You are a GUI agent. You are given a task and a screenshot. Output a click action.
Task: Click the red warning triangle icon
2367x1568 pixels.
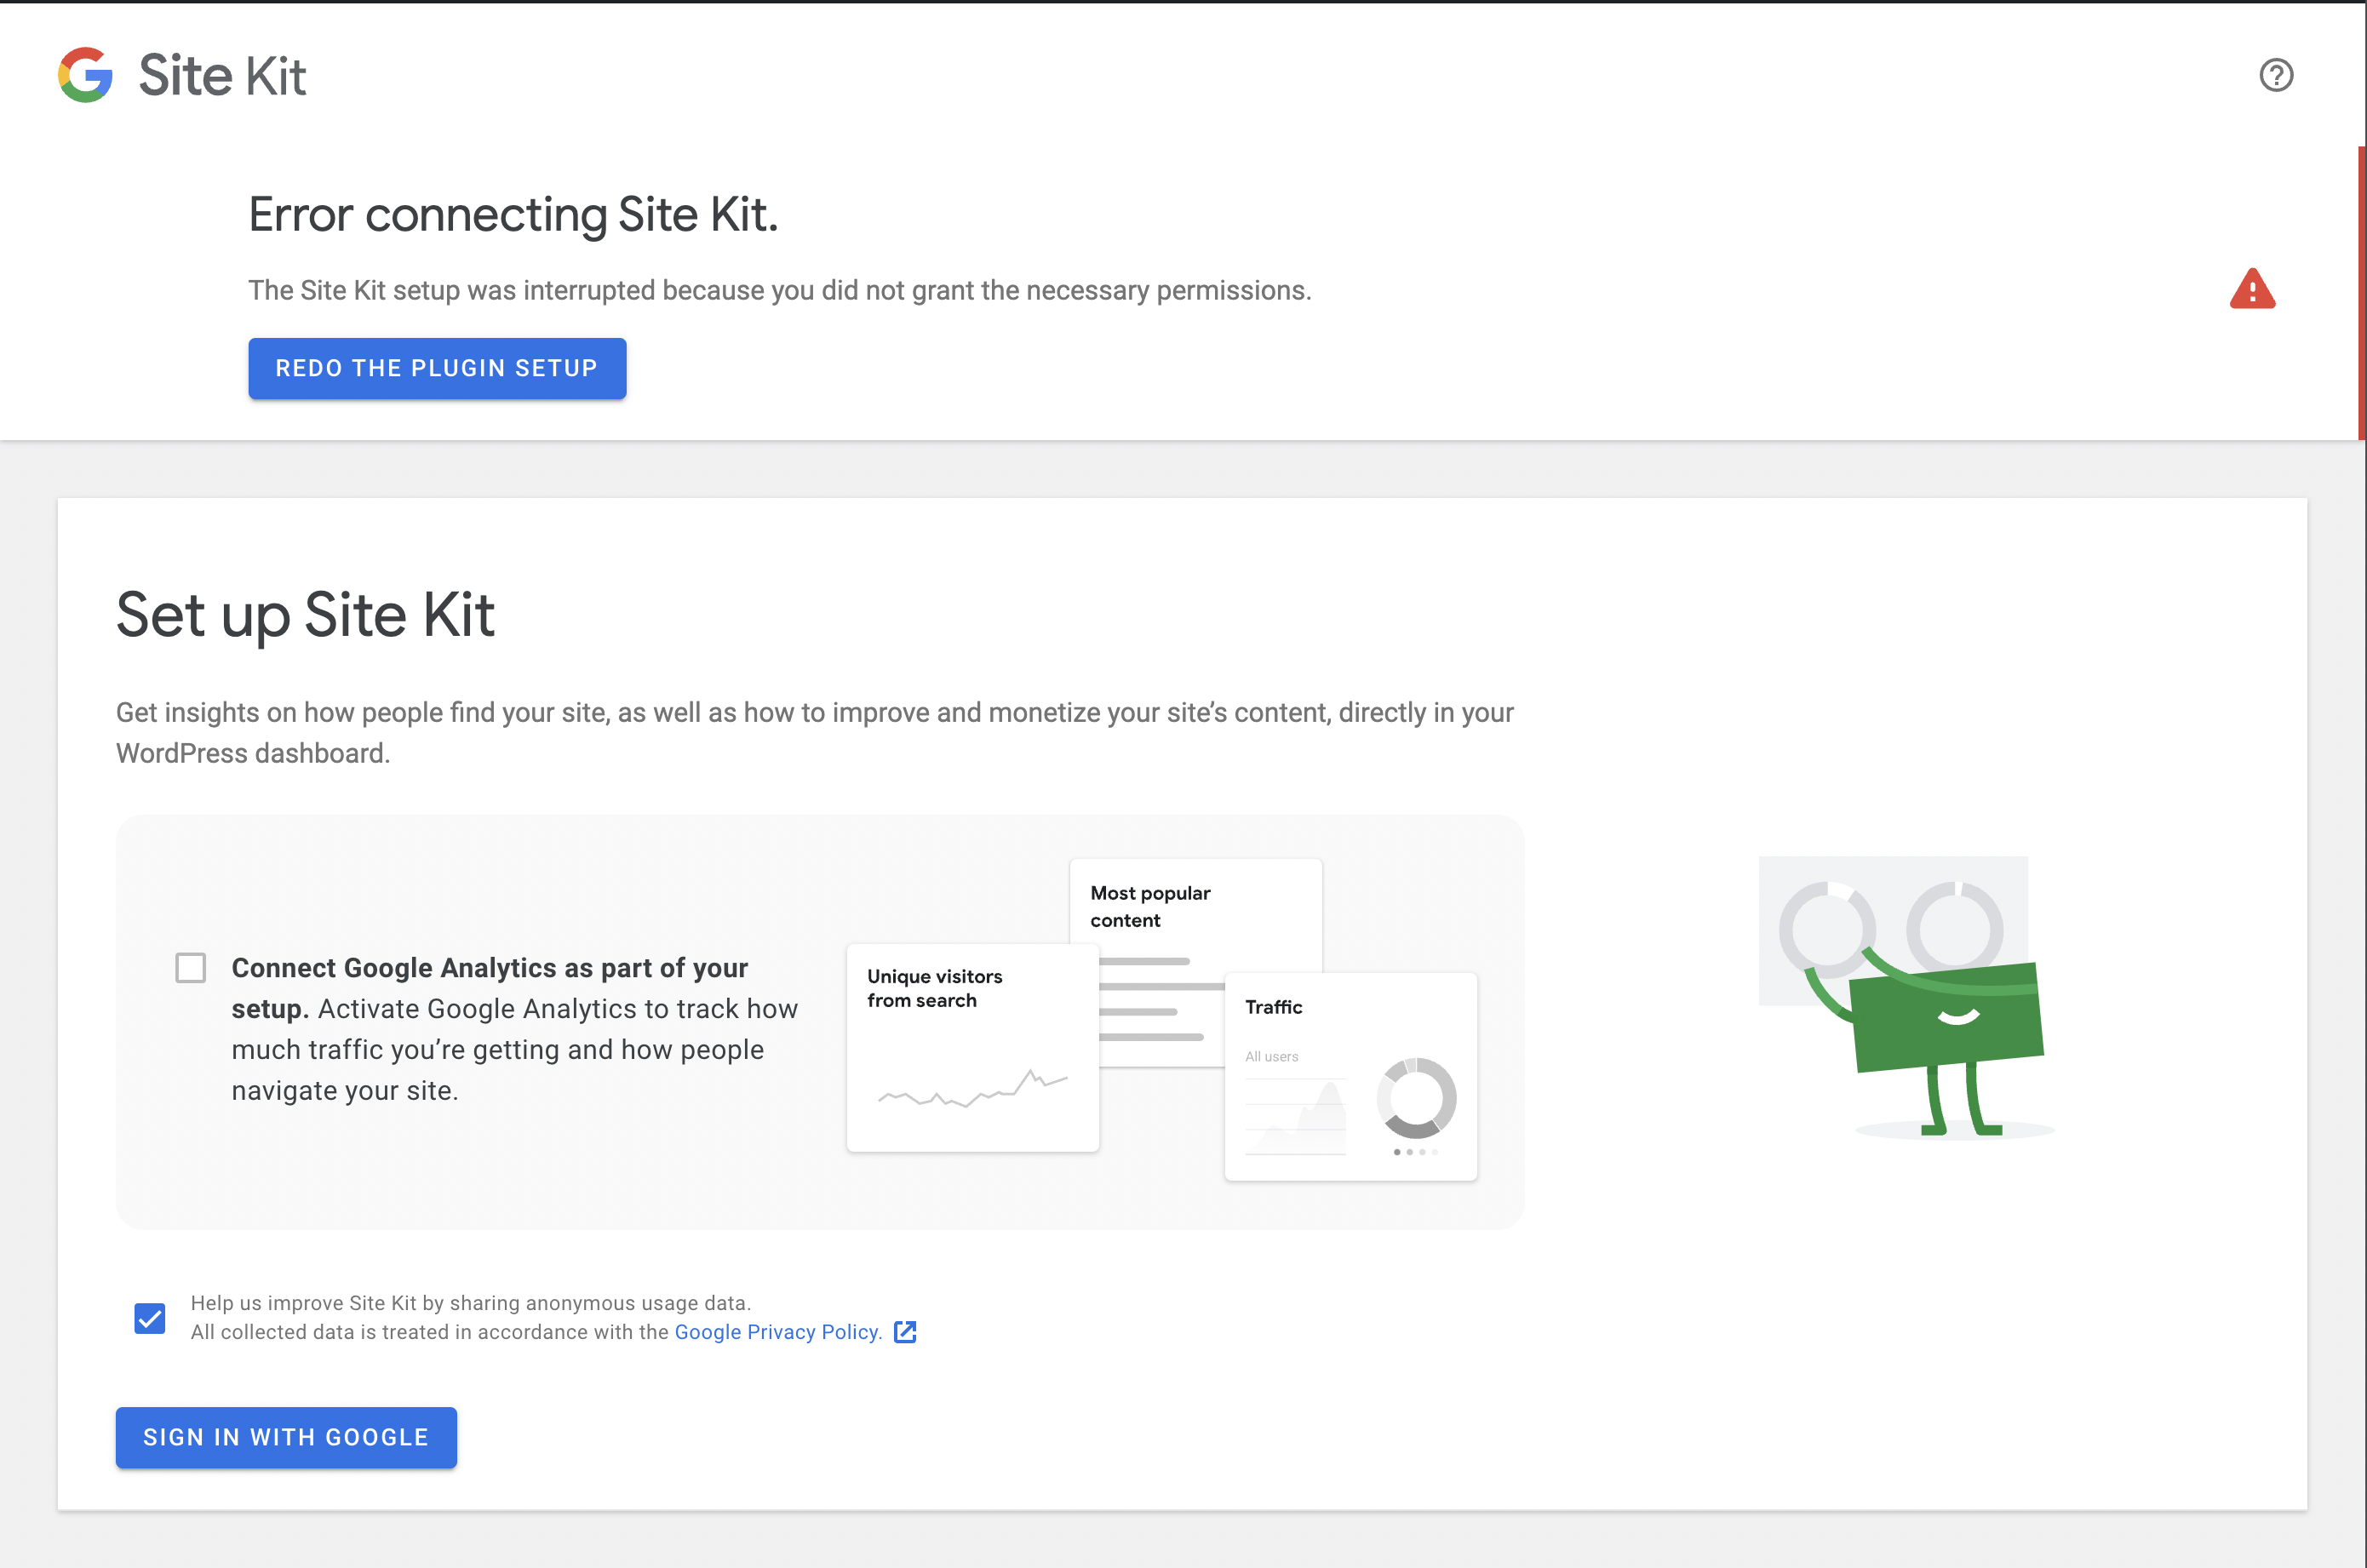2250,289
